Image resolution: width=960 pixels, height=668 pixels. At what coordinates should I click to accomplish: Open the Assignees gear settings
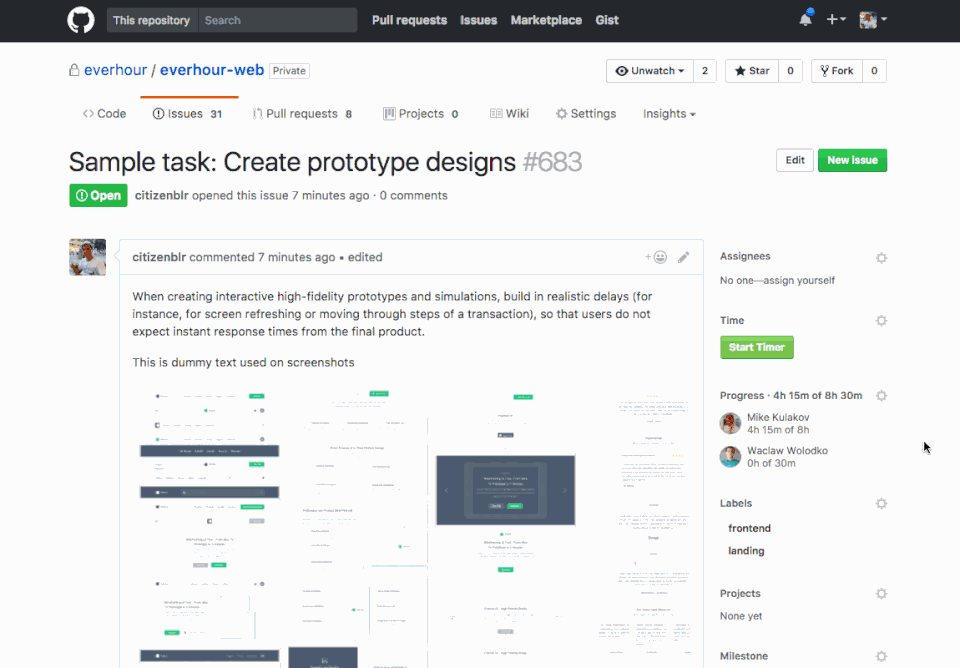coord(881,258)
